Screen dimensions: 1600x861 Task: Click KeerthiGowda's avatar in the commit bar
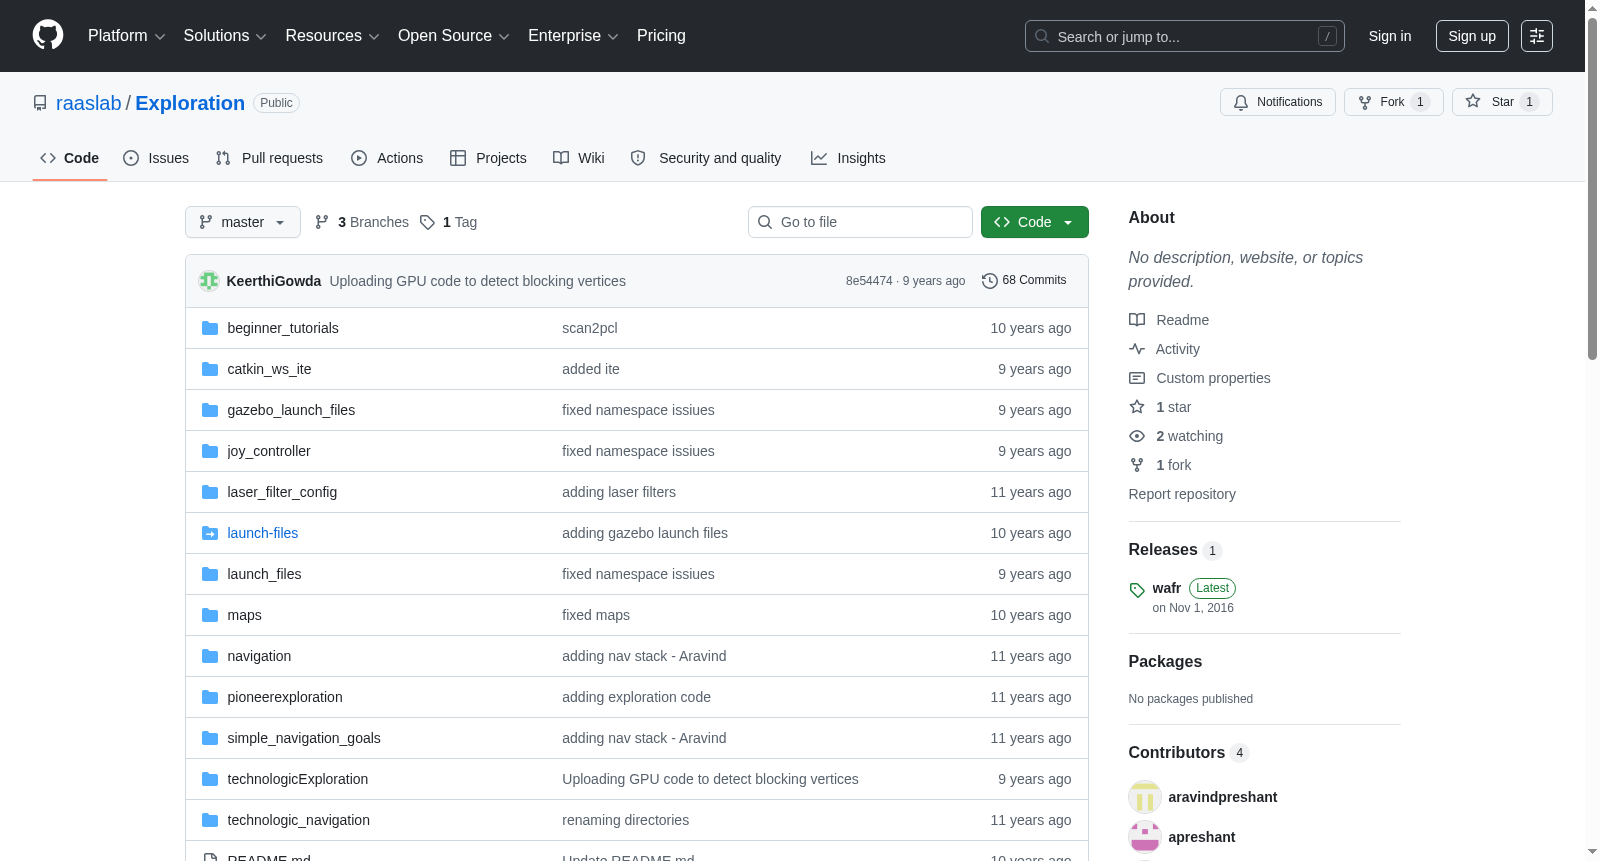pyautogui.click(x=209, y=281)
